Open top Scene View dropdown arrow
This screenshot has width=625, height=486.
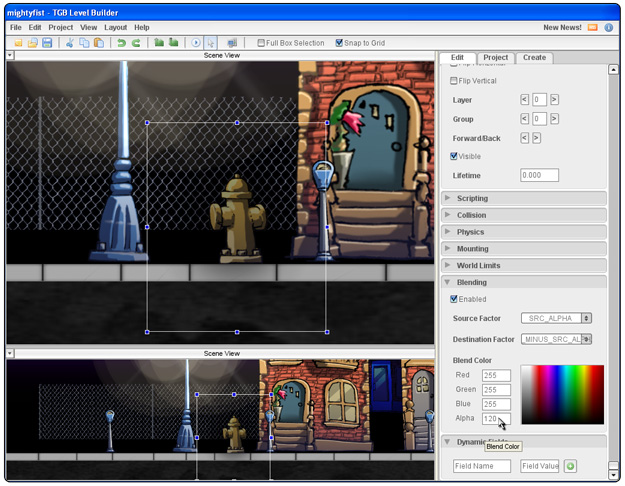10,55
